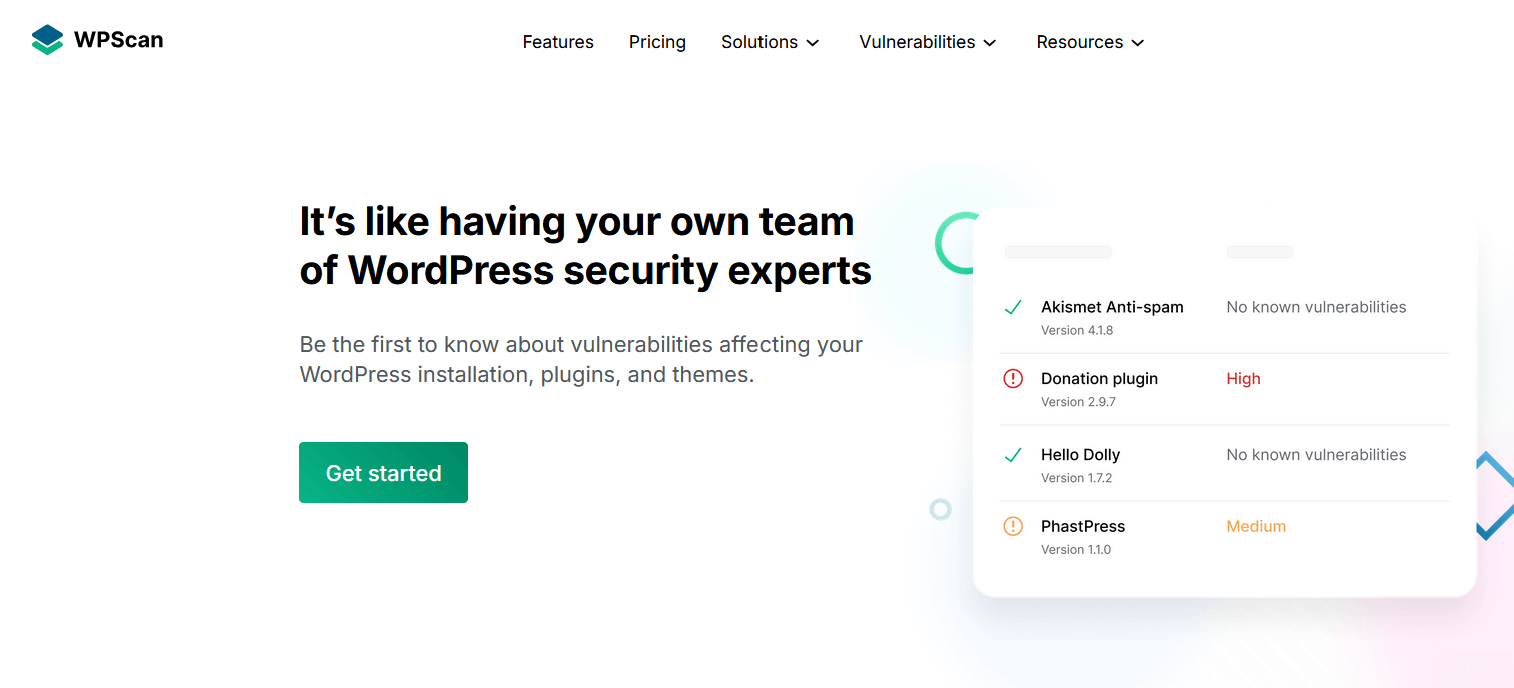This screenshot has width=1514, height=688.
Task: Click the green checkmark next to Hello Dolly
Action: pos(1013,454)
